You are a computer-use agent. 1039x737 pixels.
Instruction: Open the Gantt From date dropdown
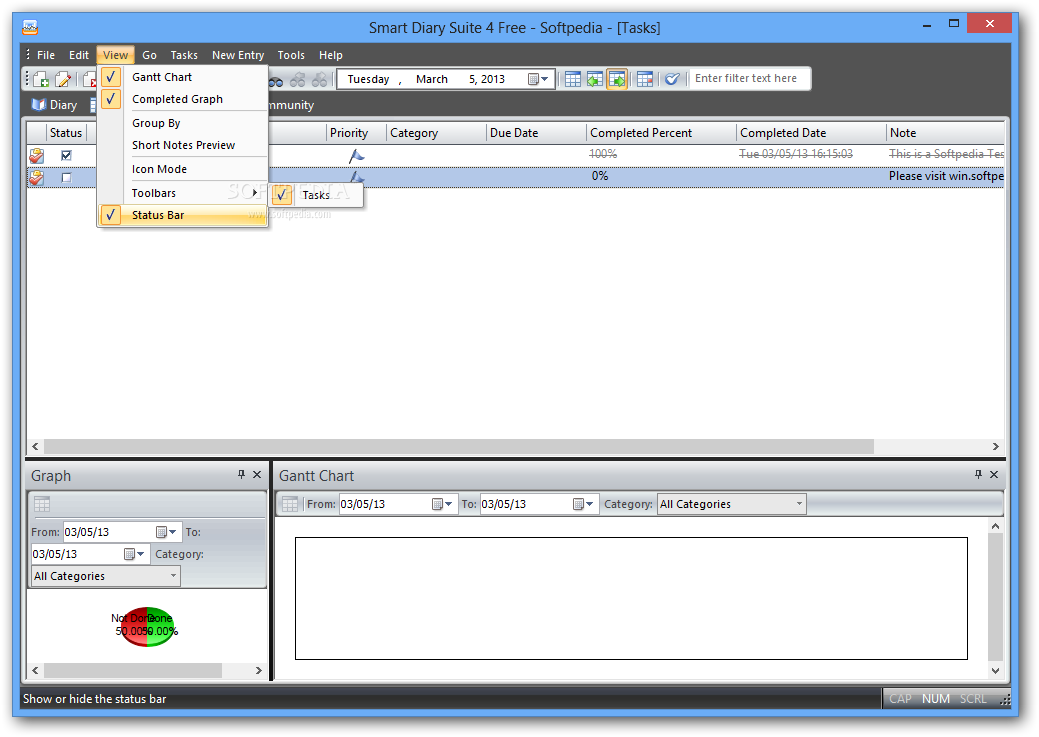point(443,504)
